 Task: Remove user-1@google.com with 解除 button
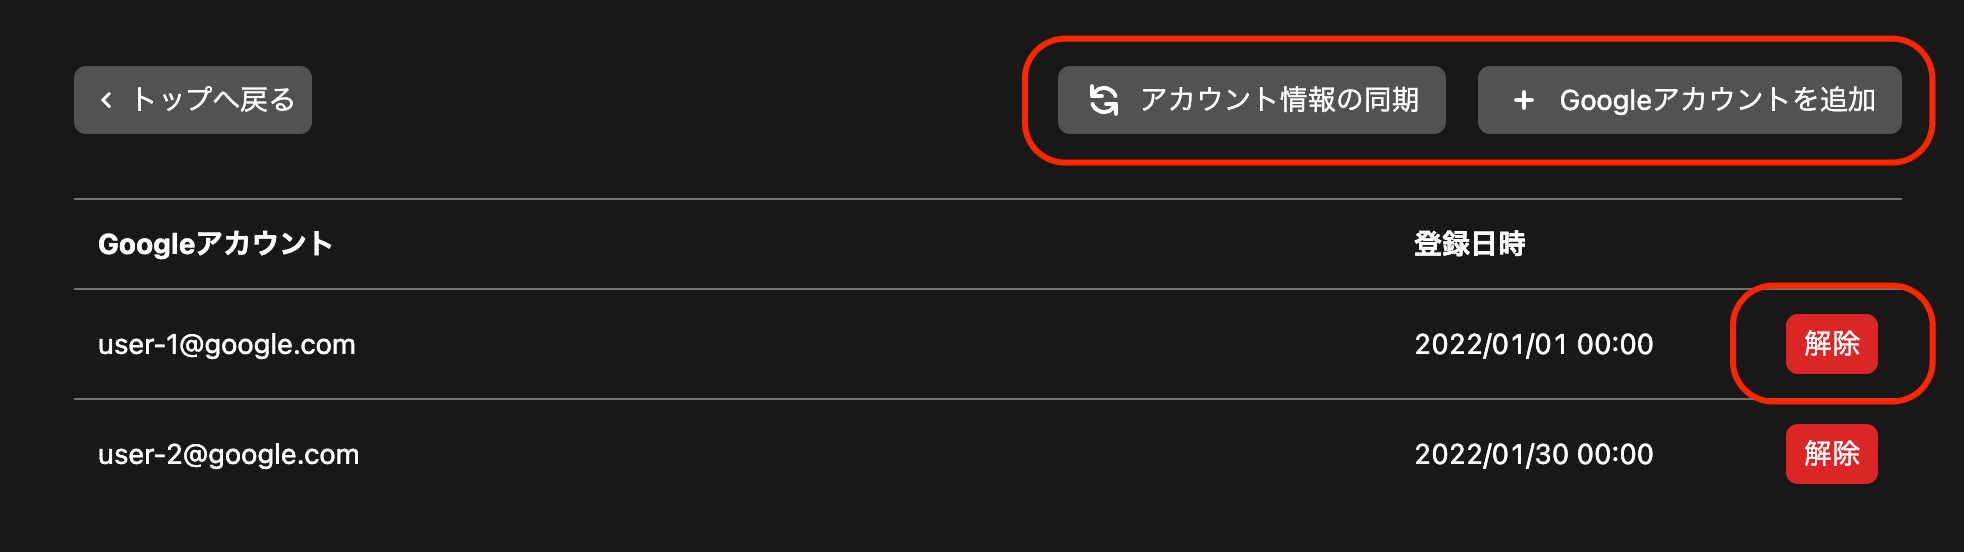(x=1832, y=344)
